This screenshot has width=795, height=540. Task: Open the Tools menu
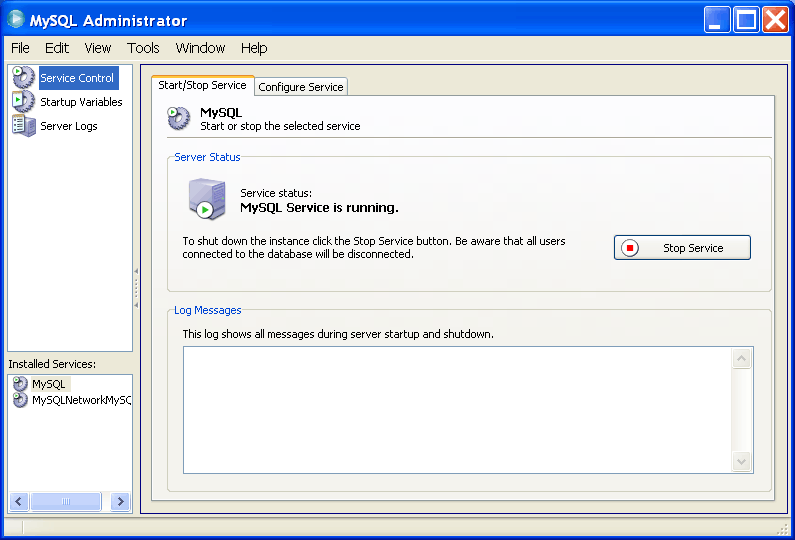pos(143,48)
